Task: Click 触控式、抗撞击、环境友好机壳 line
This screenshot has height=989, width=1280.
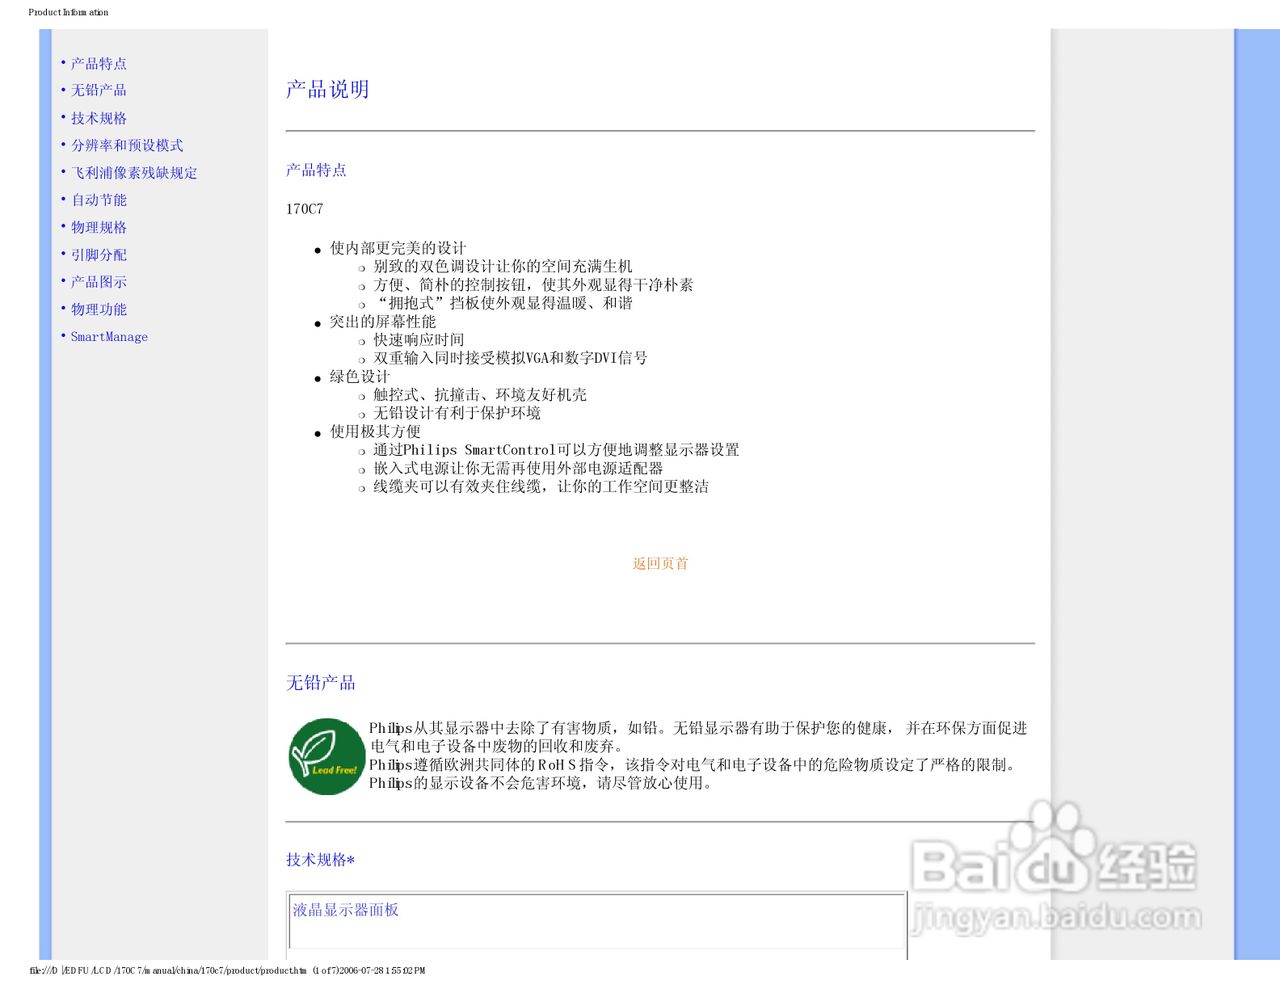Action: click(x=480, y=395)
